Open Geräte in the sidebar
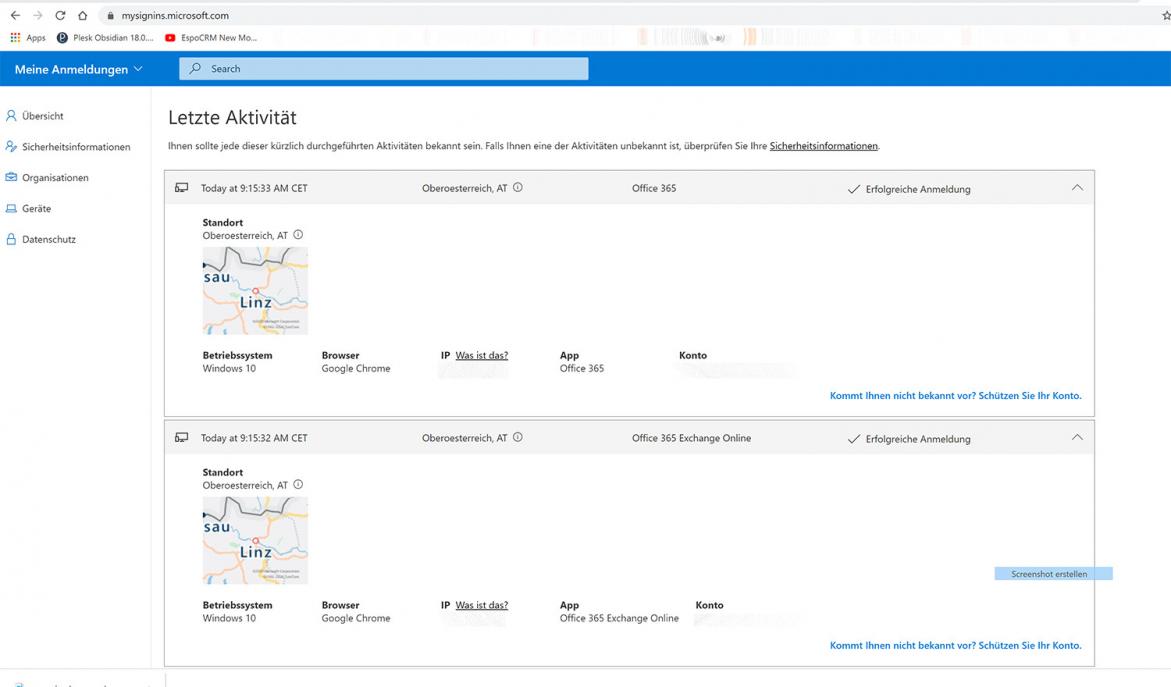1171x687 pixels. [37, 208]
